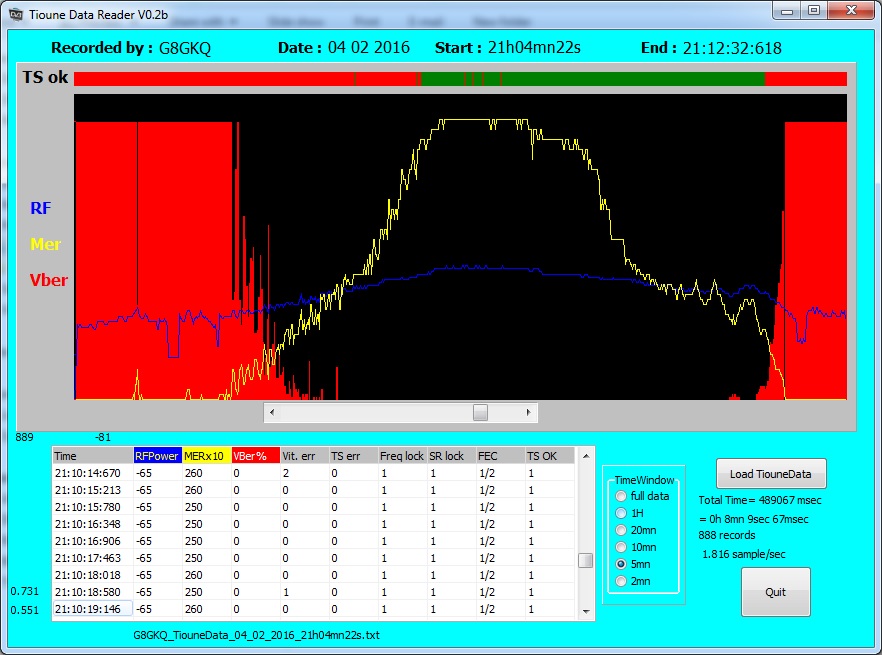Click the Total Time= 489067 msec text

pos(760,500)
